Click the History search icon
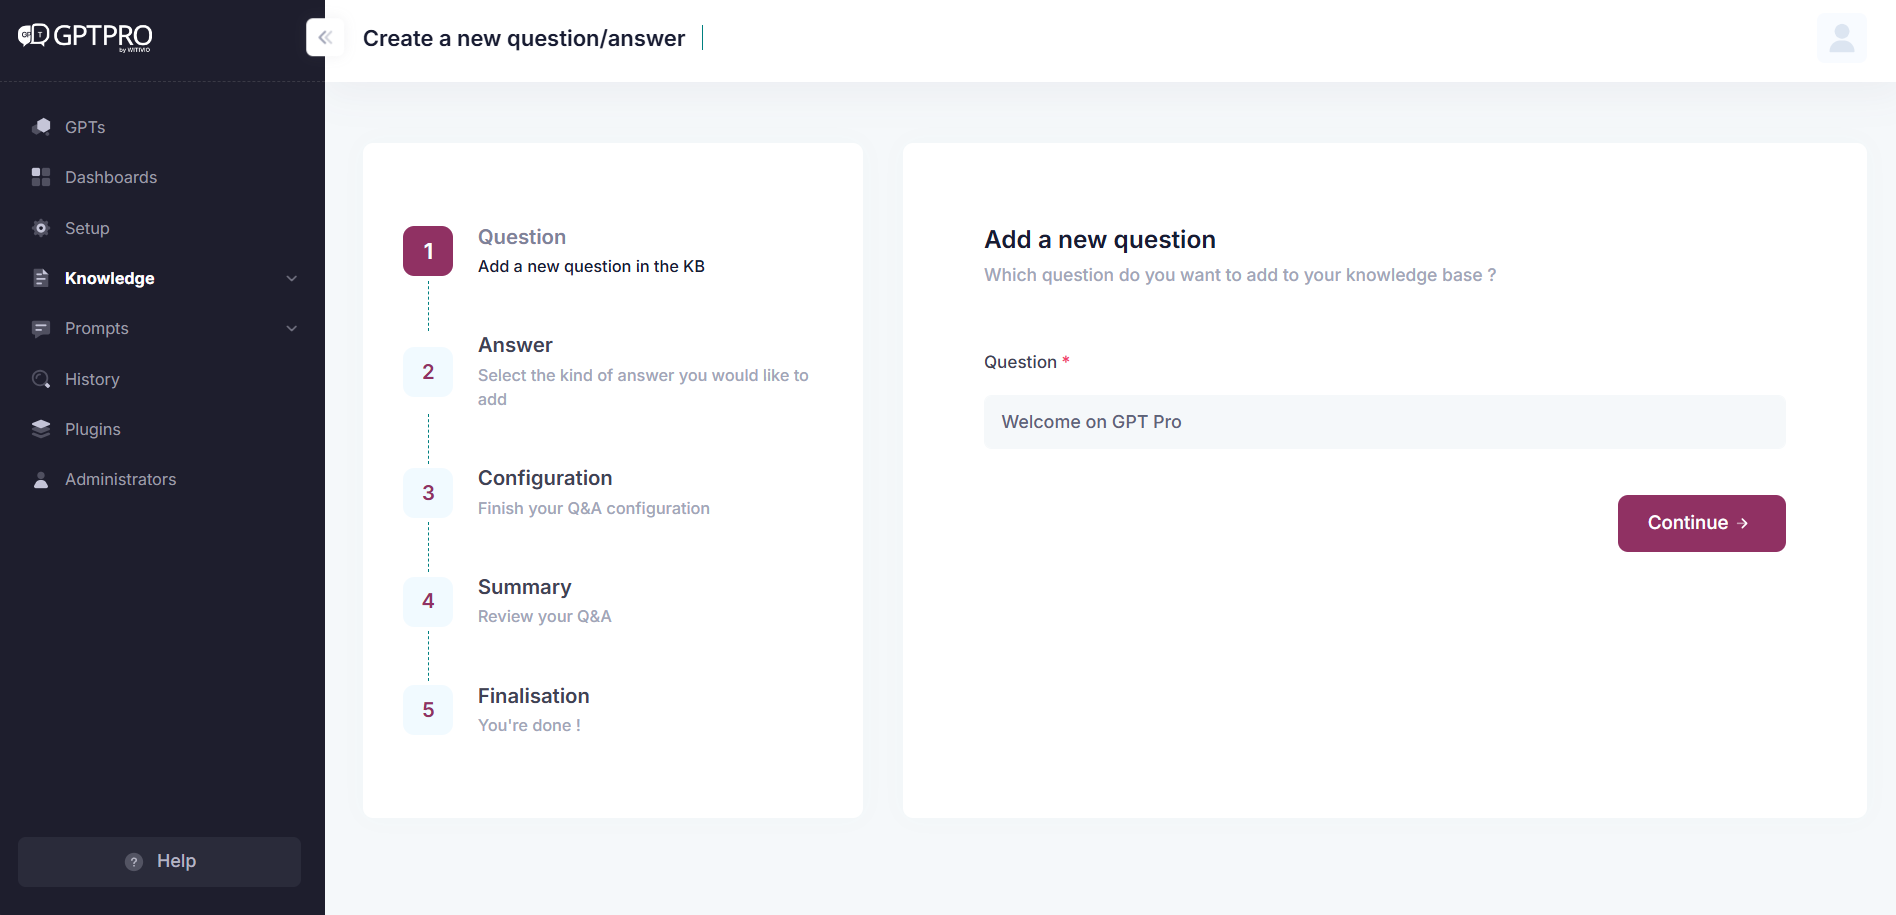This screenshot has height=915, width=1896. 41,379
